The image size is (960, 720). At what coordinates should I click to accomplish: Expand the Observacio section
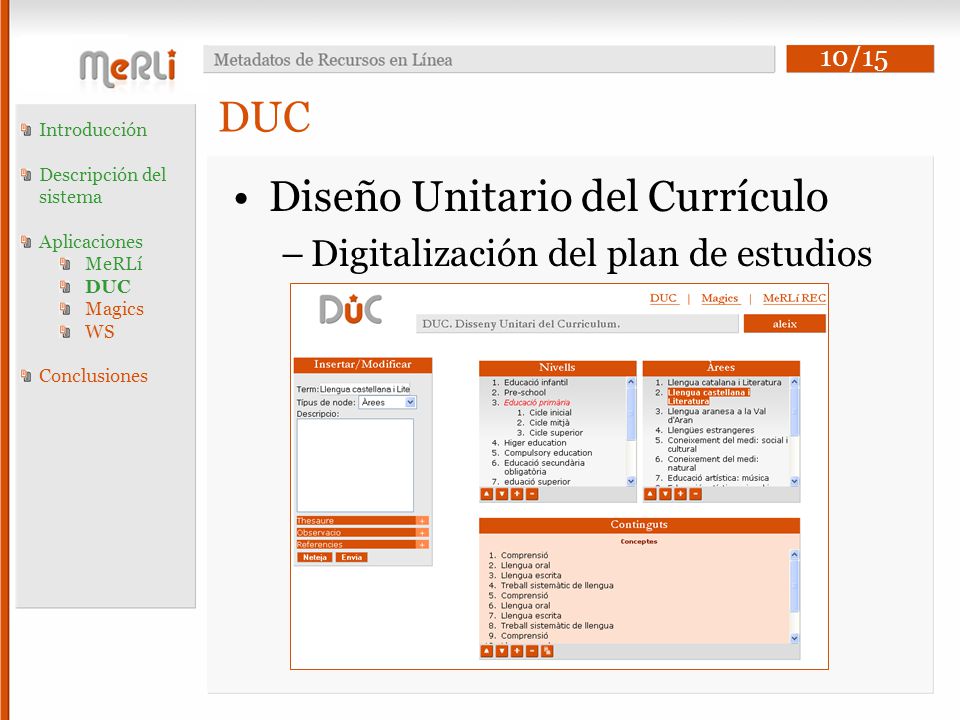point(422,533)
